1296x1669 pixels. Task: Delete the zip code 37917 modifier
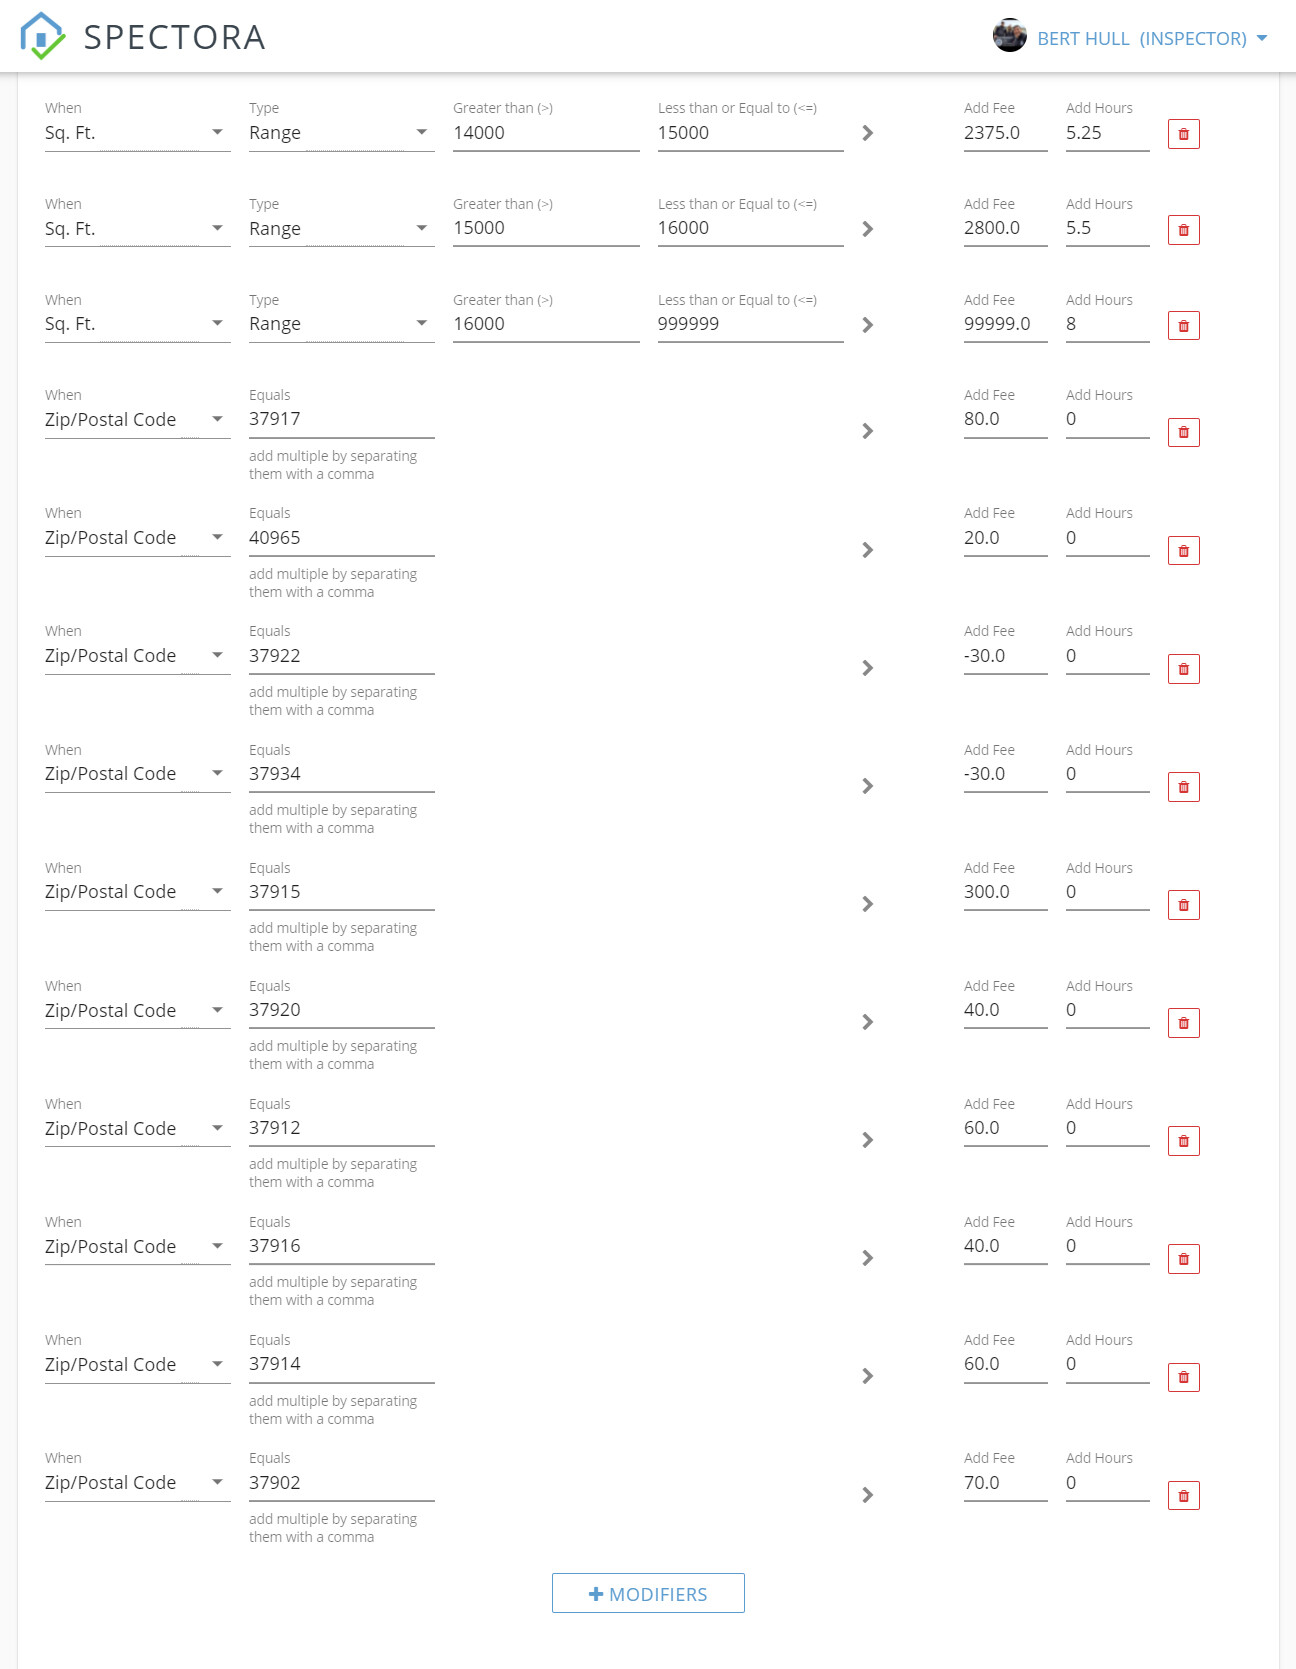pyautogui.click(x=1183, y=432)
